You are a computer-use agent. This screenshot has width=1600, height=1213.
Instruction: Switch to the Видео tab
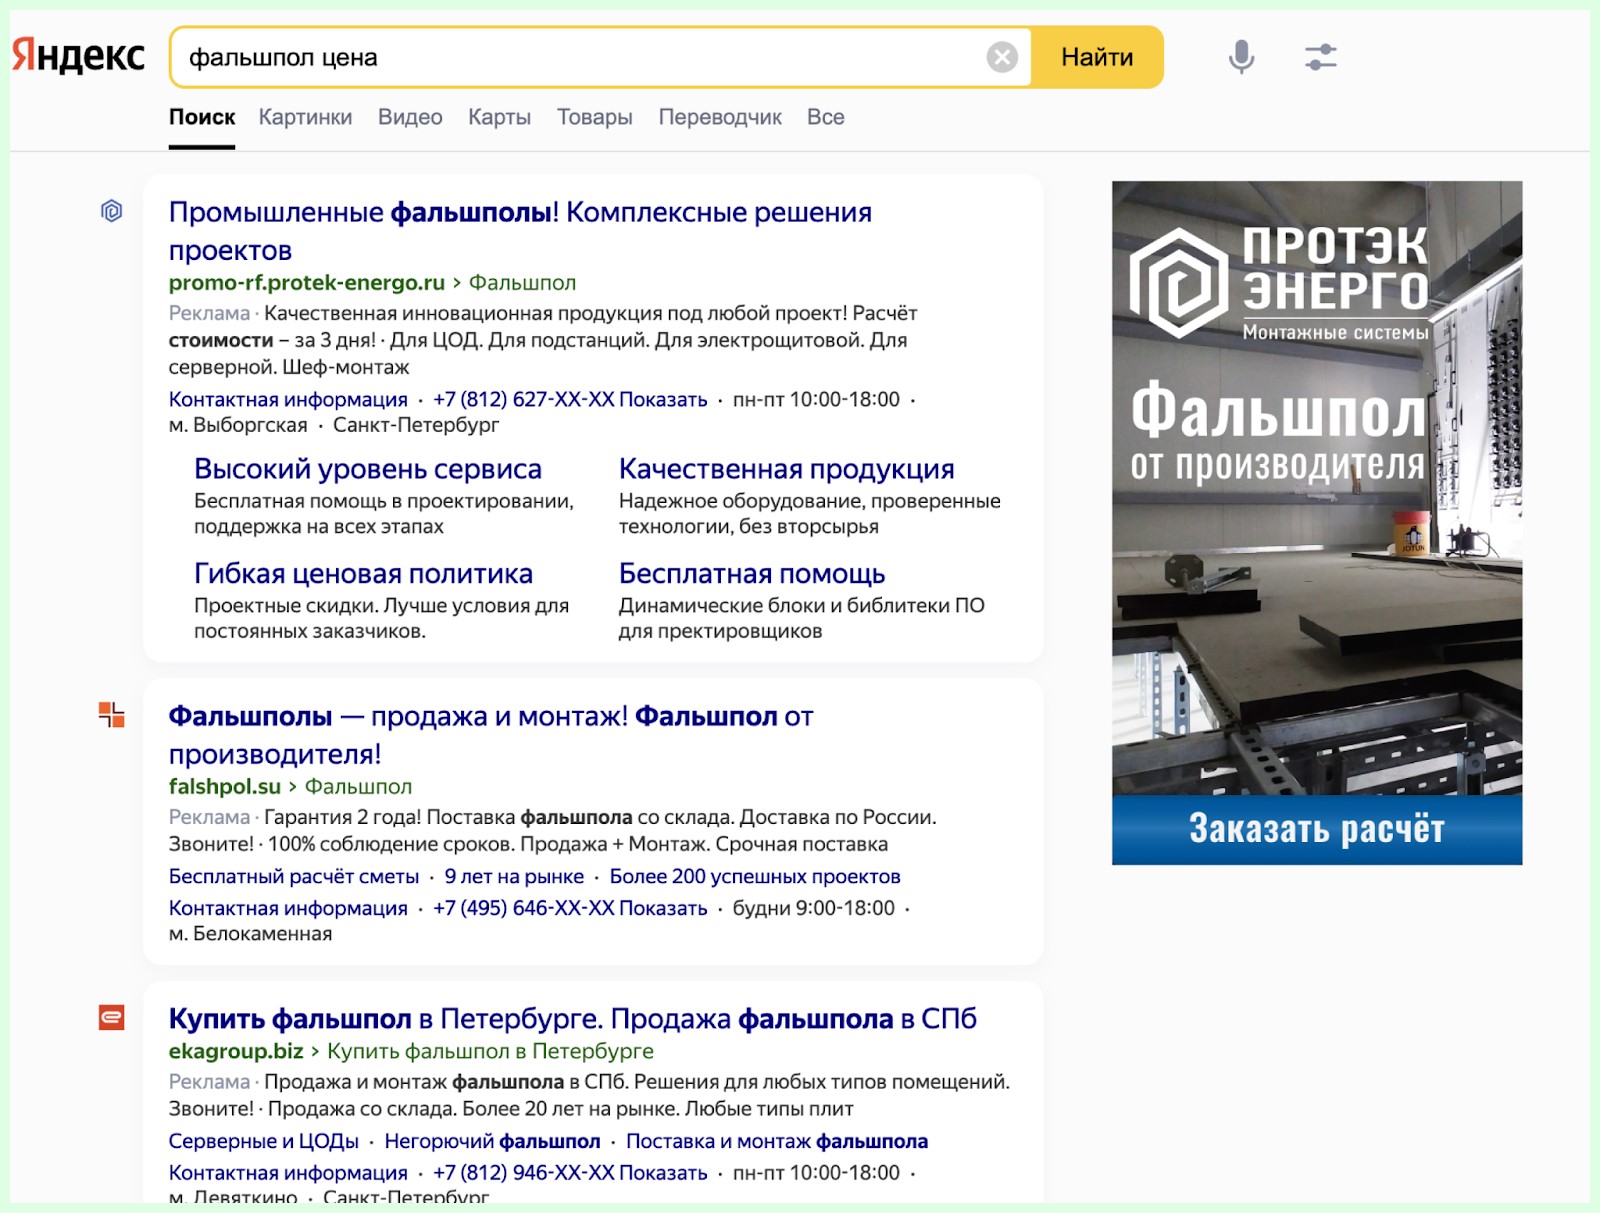click(x=410, y=117)
